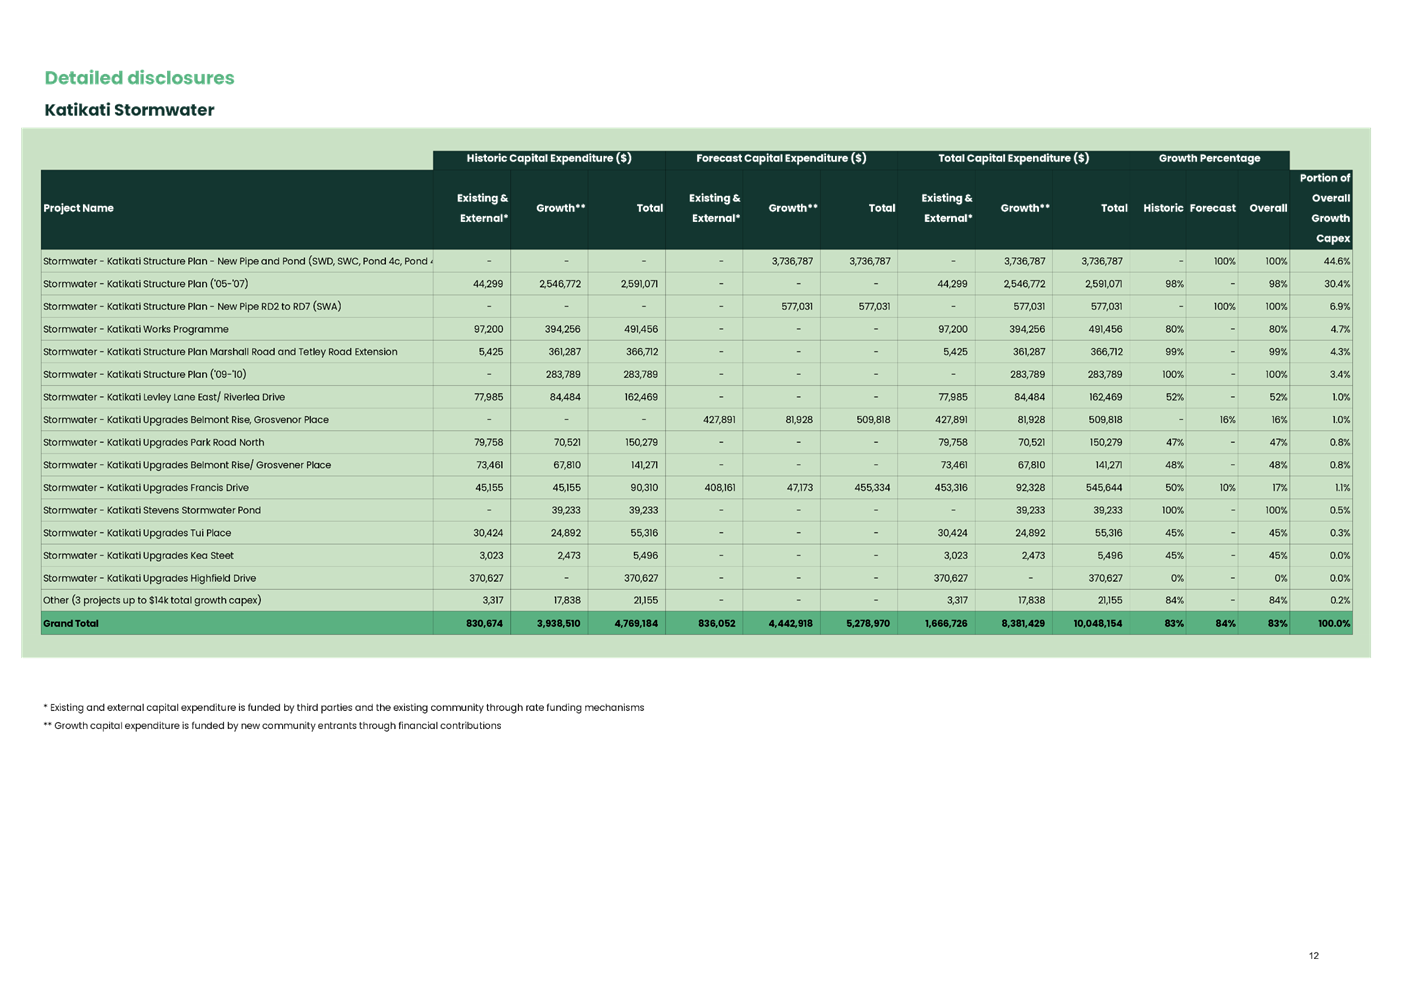The width and height of the screenshot is (1404, 993).
Task: Click the "Katikati Stormwater" subheading
Action: [129, 110]
